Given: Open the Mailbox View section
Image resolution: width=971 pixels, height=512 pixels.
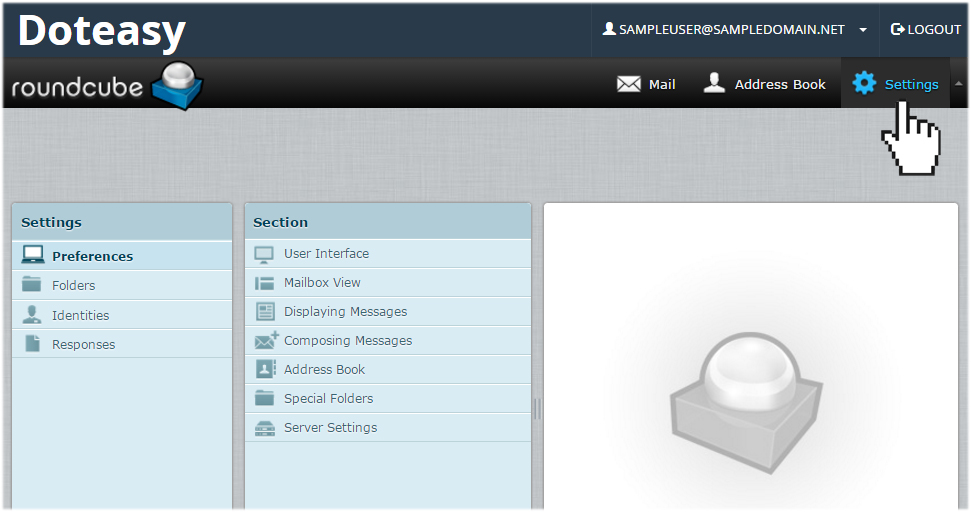Looking at the screenshot, I should (x=388, y=282).
